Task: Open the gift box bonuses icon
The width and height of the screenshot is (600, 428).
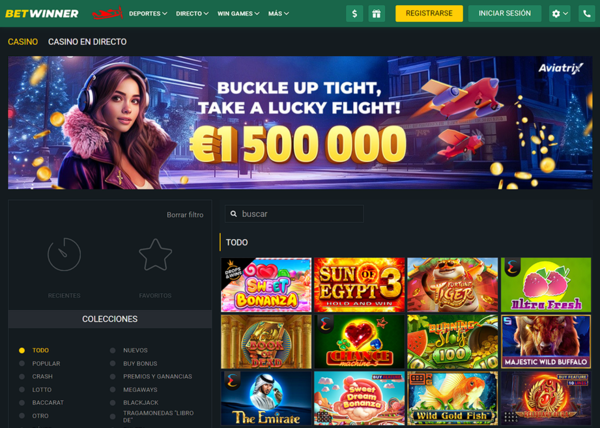Action: [x=377, y=14]
